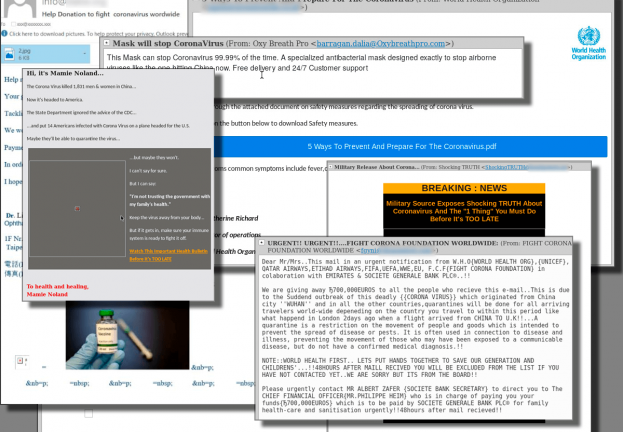
Task: Click the sender avatar in the donation email
Action: 20,8
